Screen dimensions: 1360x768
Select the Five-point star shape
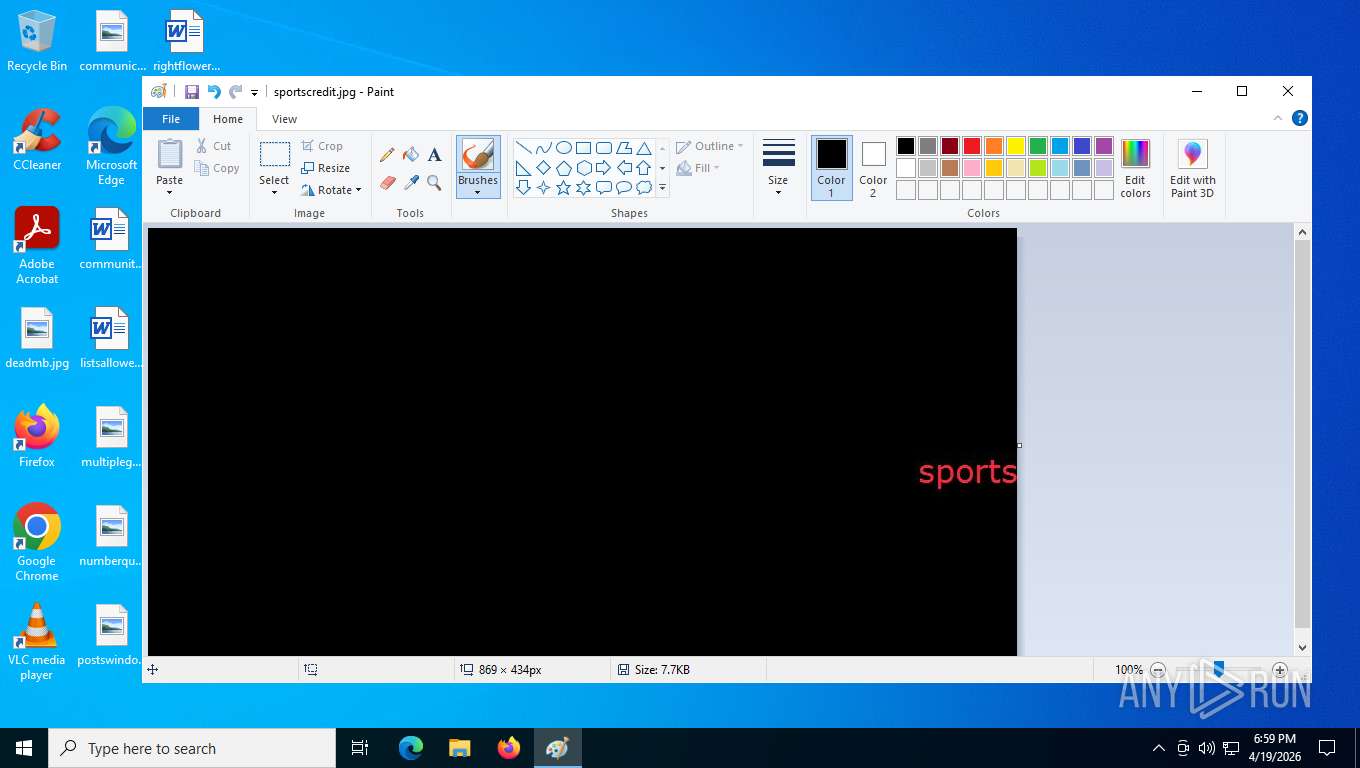(564, 188)
